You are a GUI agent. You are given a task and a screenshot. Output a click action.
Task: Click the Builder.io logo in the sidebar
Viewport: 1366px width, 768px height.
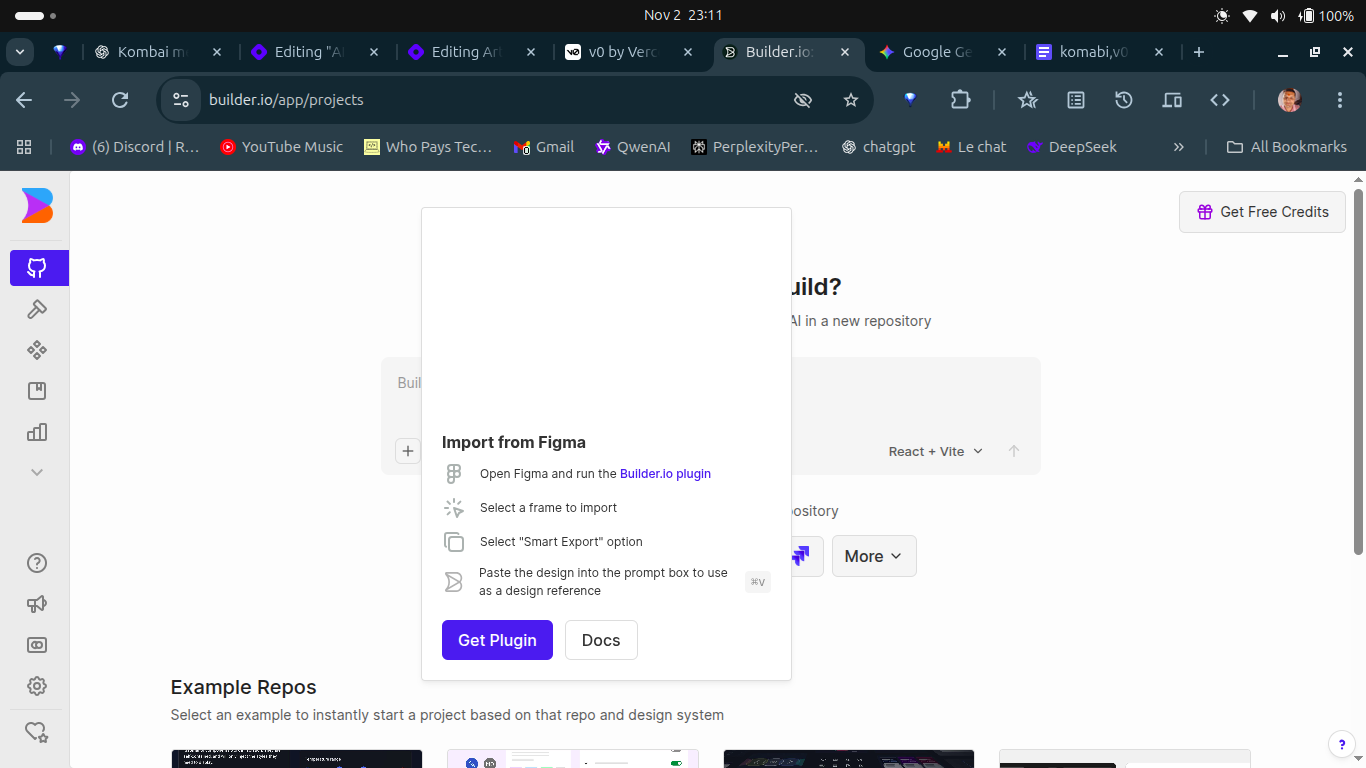37,206
